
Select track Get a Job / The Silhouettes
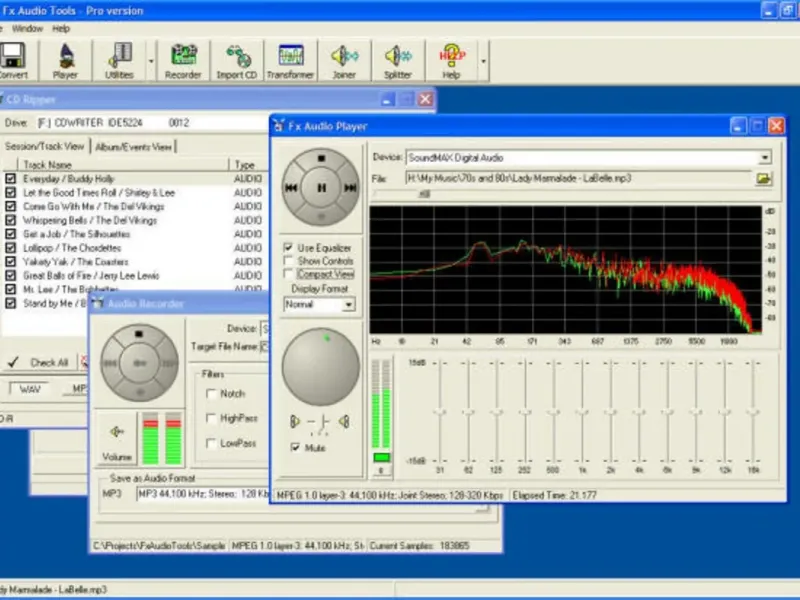click(x=77, y=234)
